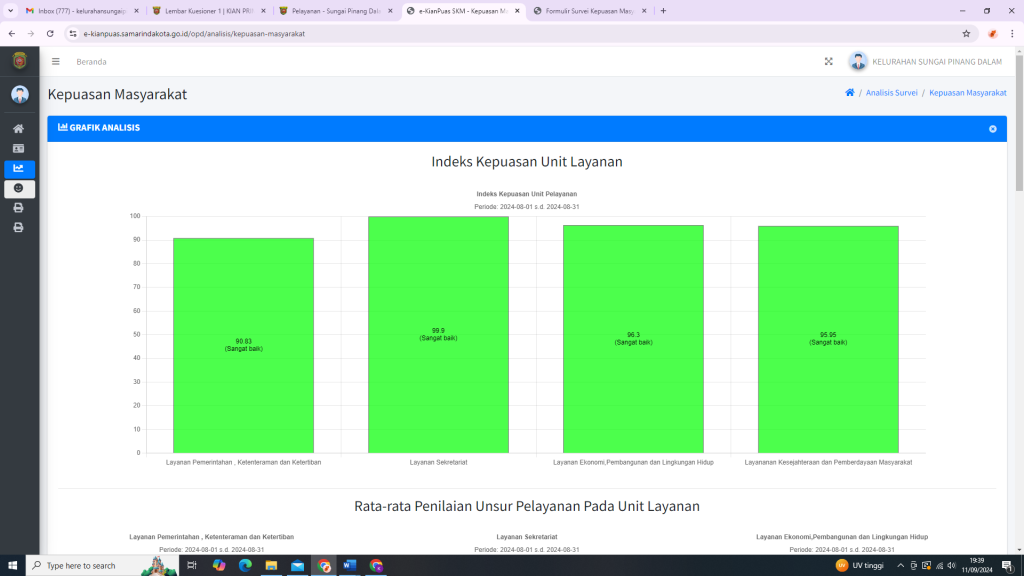Click the Samarinda crest logo

pos(20,61)
